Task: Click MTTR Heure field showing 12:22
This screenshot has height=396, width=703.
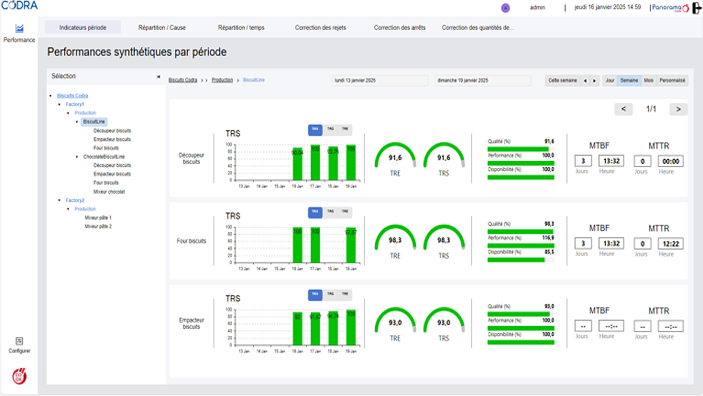Action: (x=671, y=244)
